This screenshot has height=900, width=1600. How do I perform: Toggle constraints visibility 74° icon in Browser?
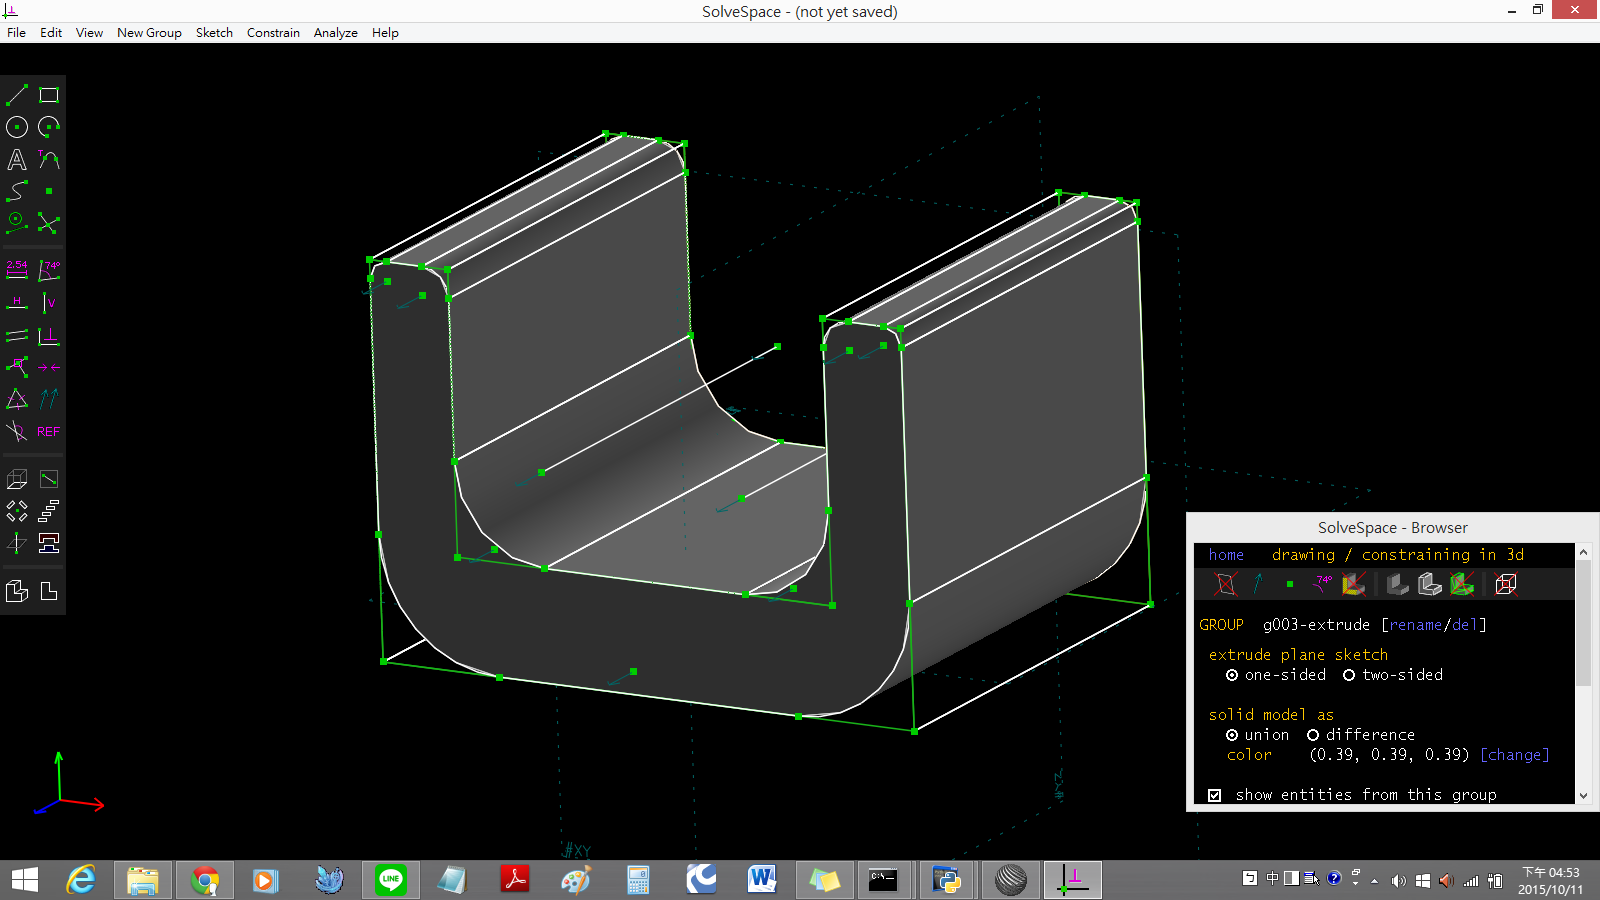click(x=1322, y=584)
